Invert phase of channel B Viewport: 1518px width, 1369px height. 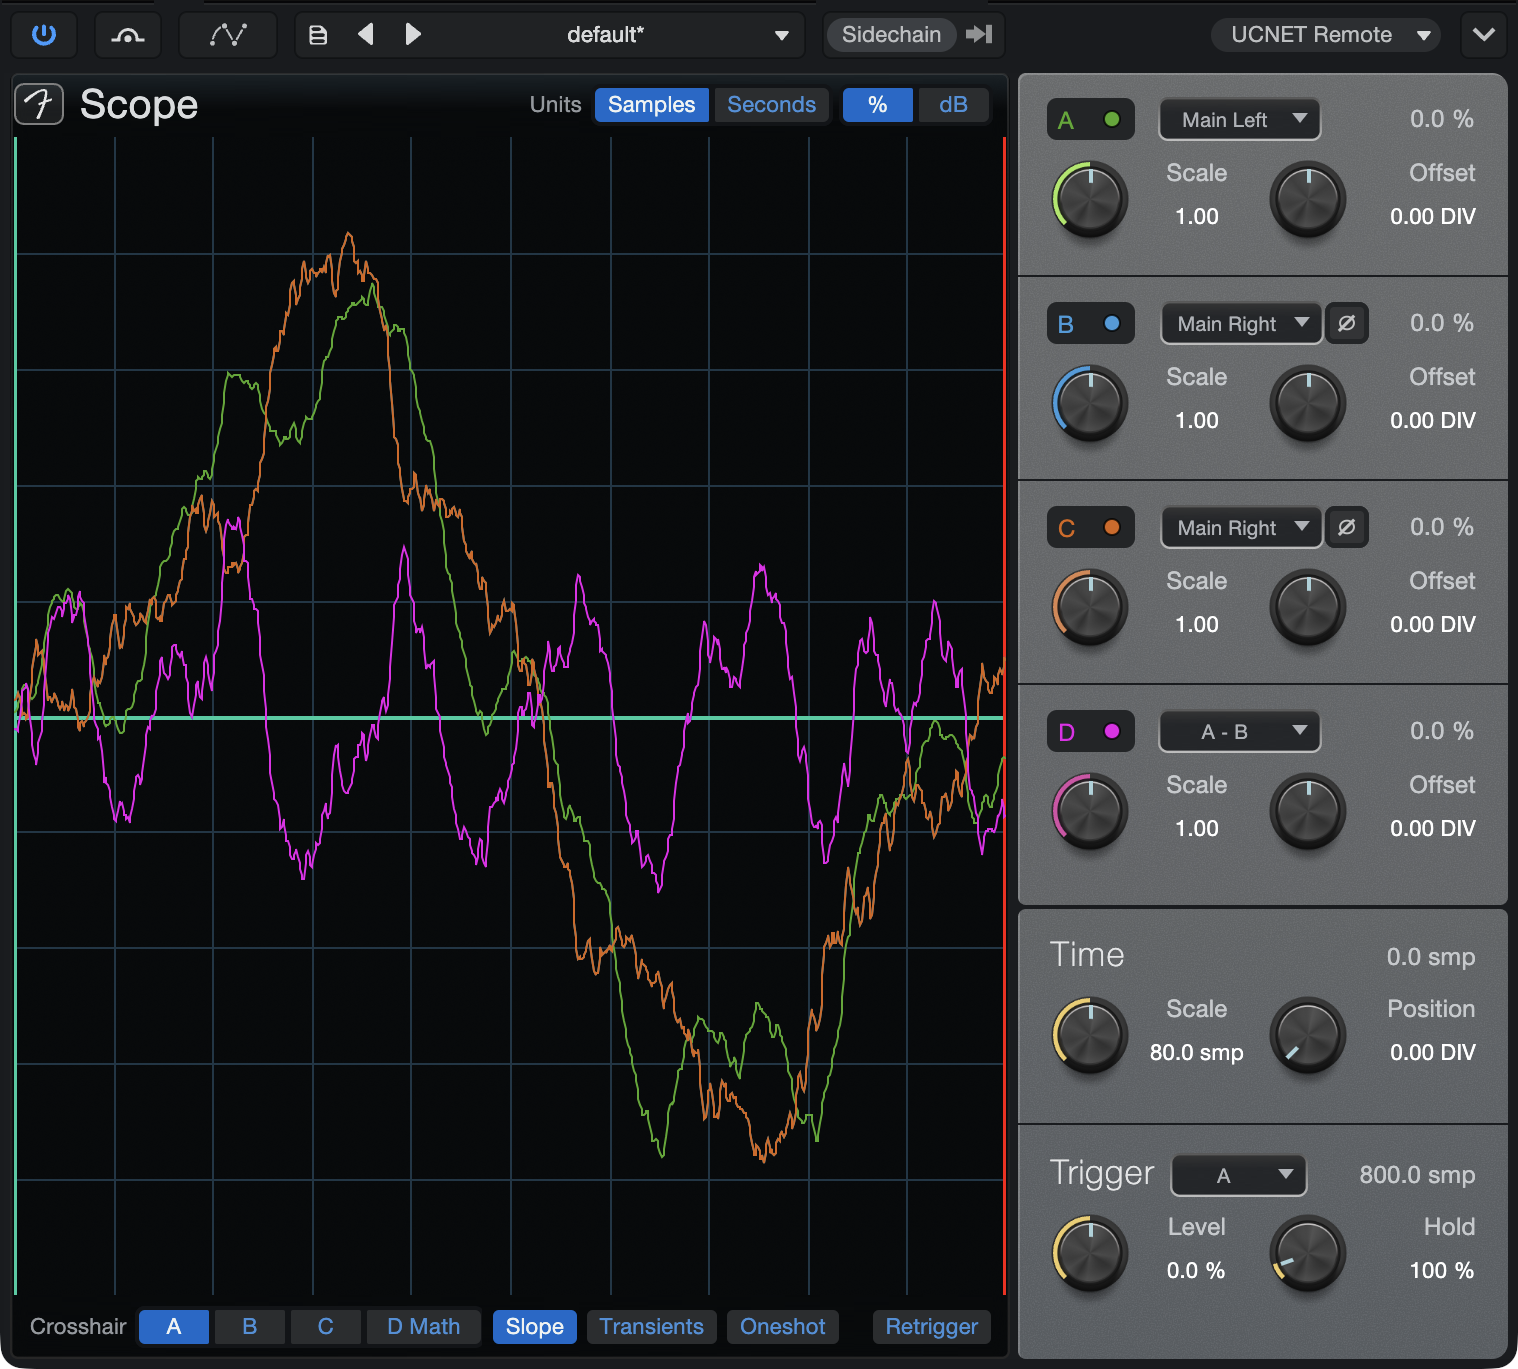click(1347, 323)
